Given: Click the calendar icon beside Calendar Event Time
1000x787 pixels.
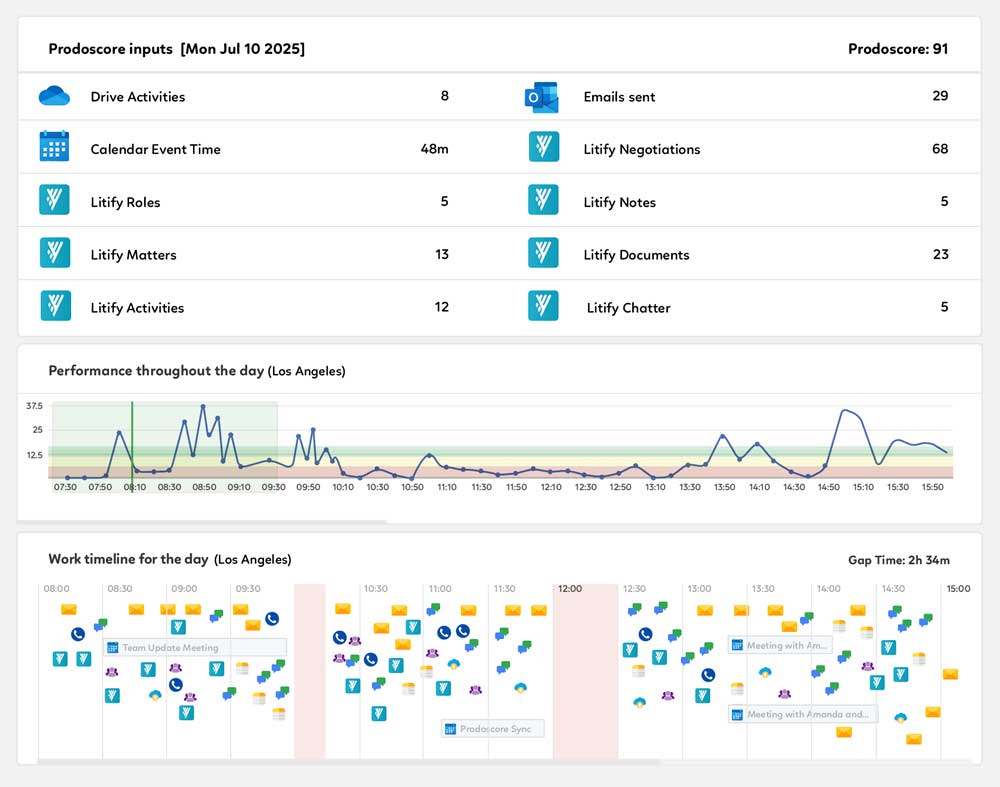Looking at the screenshot, I should tap(54, 146).
